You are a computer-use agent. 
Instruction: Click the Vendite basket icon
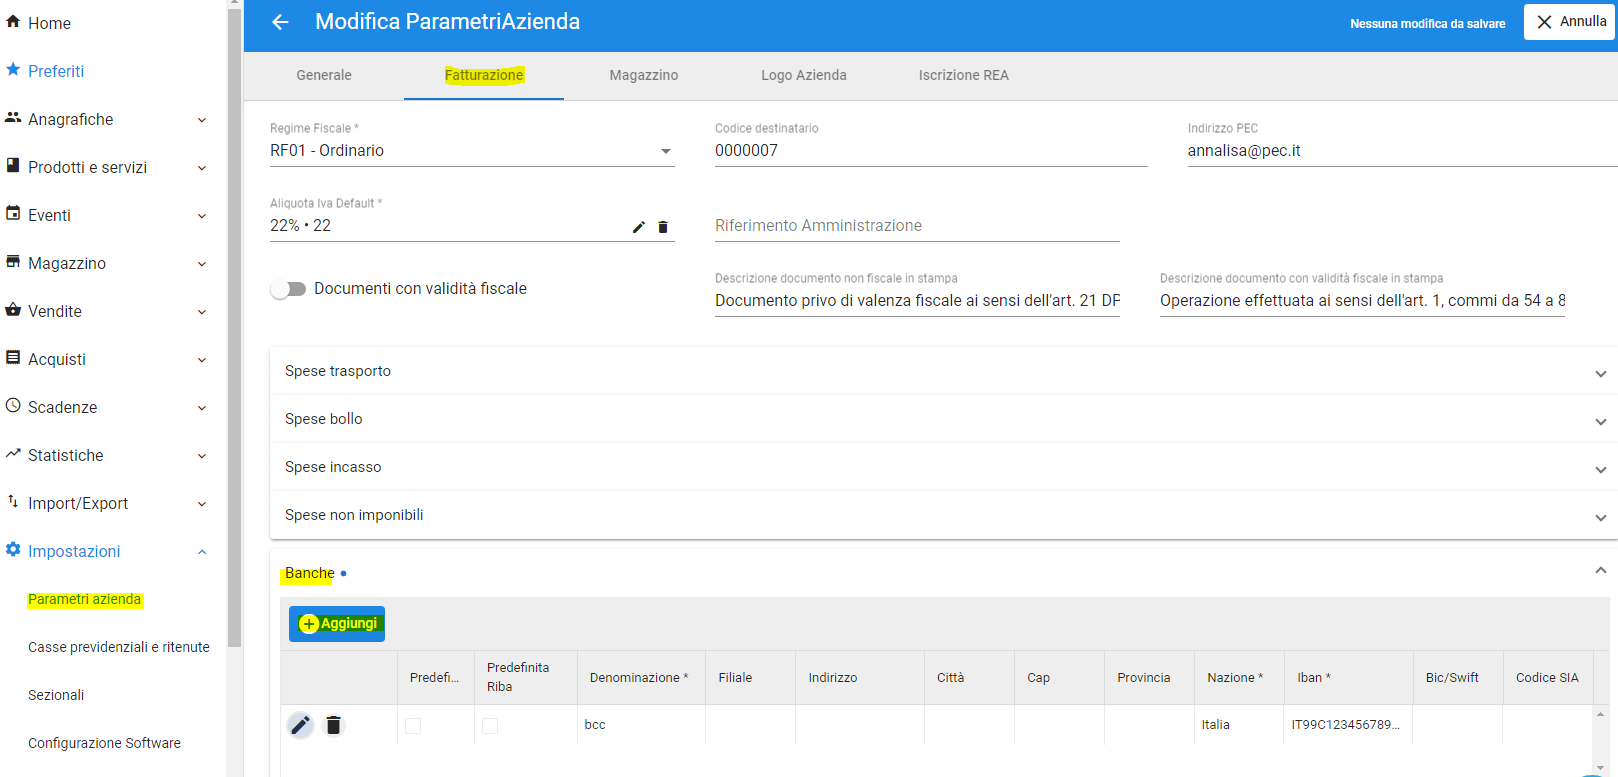pyautogui.click(x=13, y=309)
